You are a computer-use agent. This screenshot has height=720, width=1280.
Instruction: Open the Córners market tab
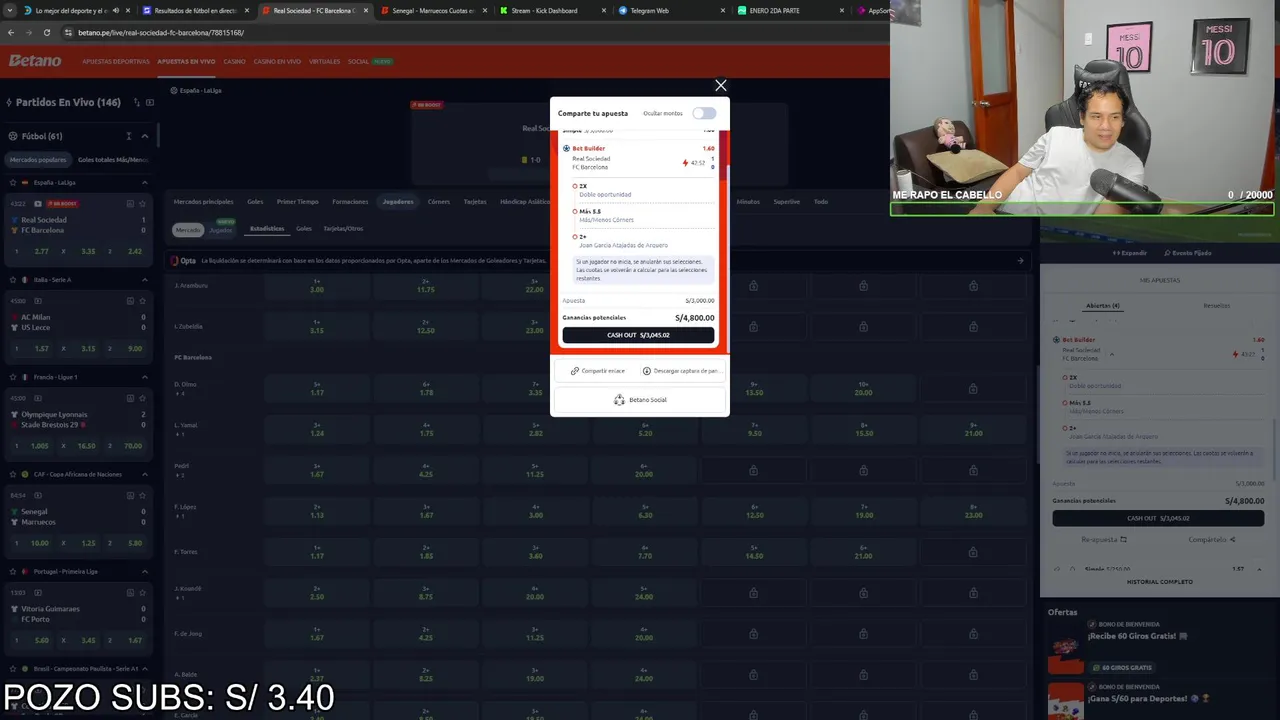click(438, 201)
